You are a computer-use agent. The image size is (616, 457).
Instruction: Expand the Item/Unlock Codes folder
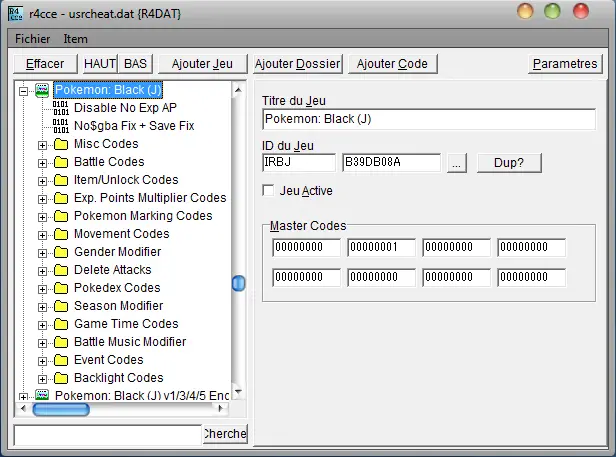click(x=42, y=182)
